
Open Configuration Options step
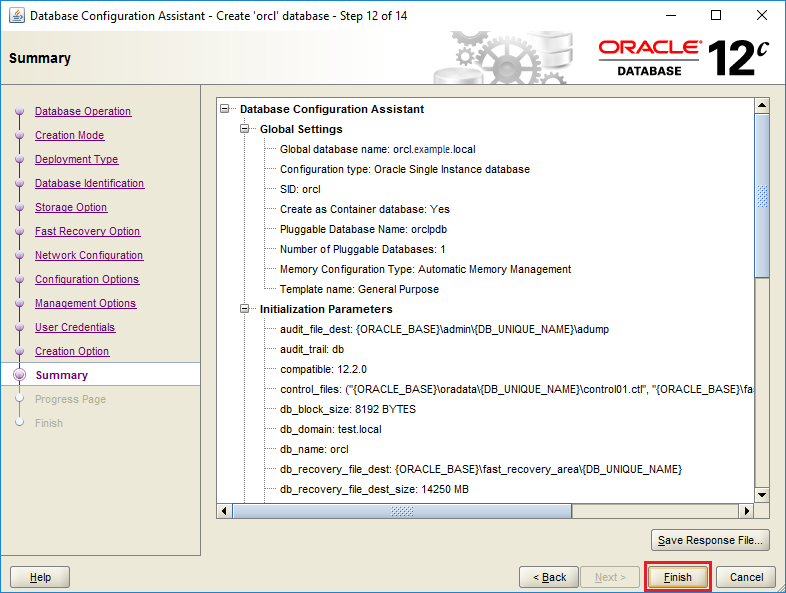click(87, 280)
